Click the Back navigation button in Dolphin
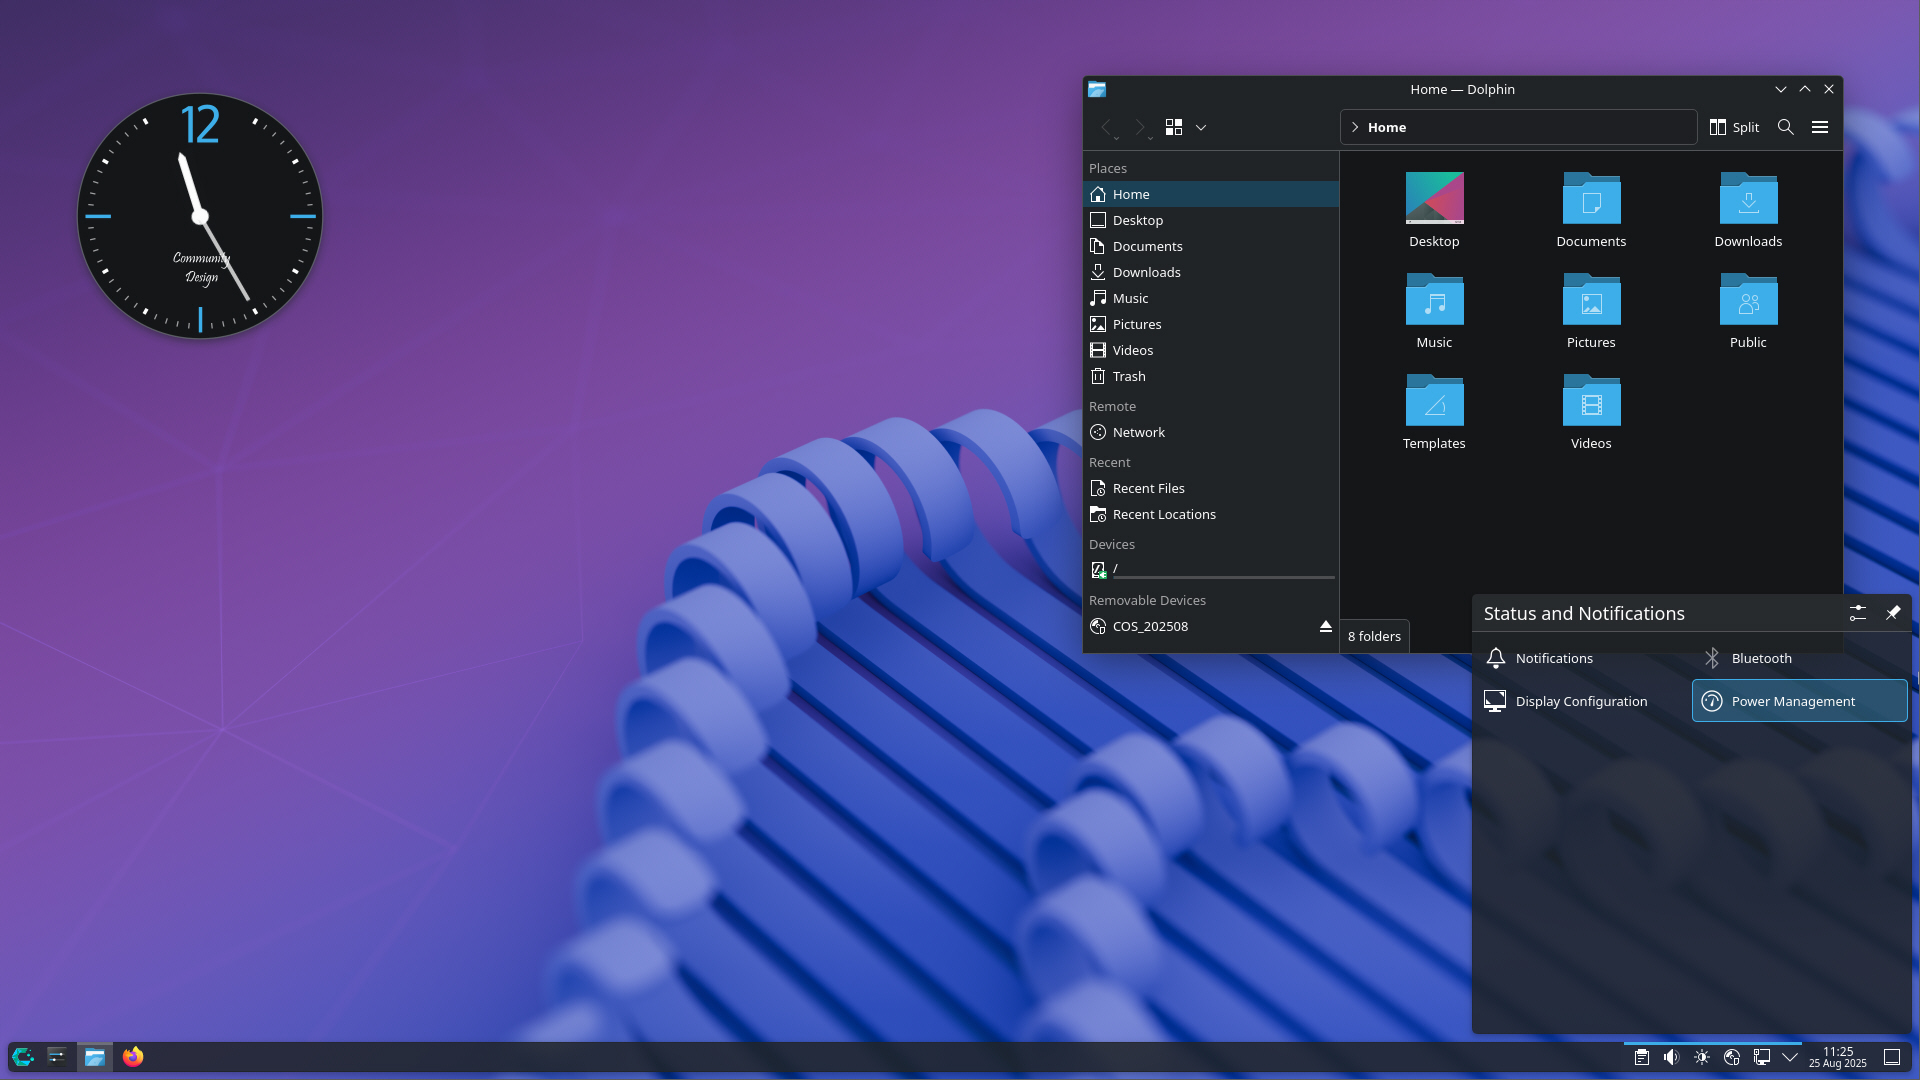1920x1080 pixels. point(1107,127)
